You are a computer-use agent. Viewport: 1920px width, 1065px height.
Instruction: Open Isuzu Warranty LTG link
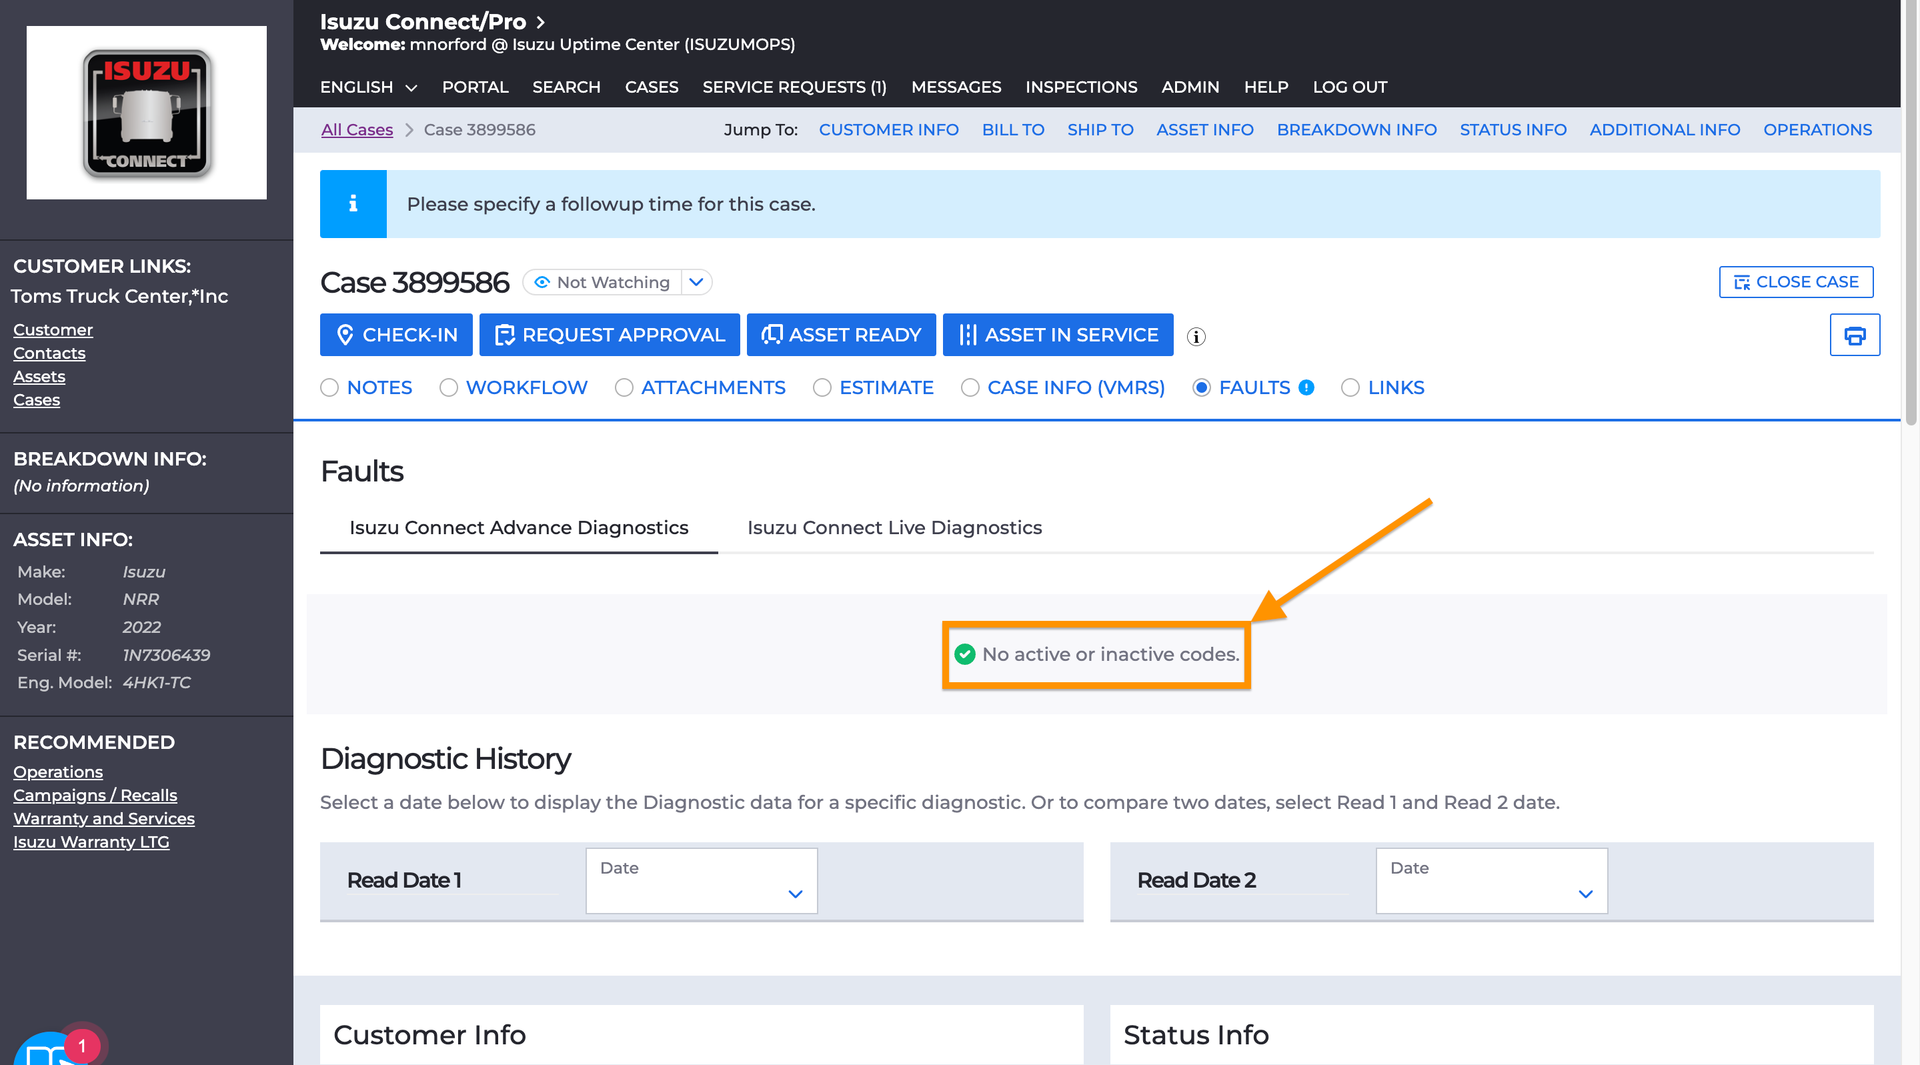pyautogui.click(x=91, y=842)
